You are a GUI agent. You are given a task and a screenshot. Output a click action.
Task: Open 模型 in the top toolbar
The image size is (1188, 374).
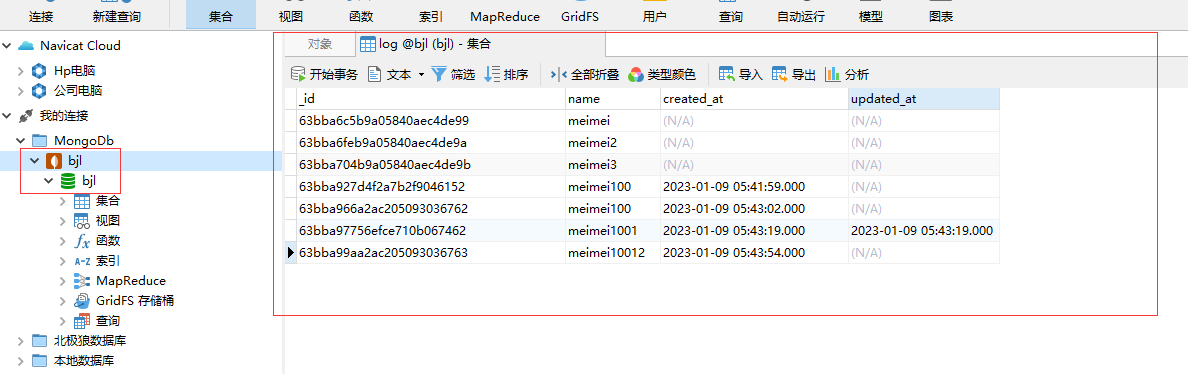(x=871, y=16)
